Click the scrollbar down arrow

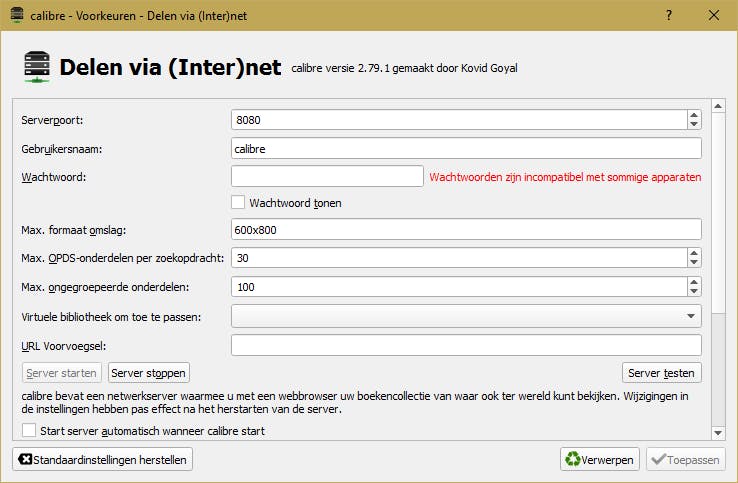[x=718, y=433]
